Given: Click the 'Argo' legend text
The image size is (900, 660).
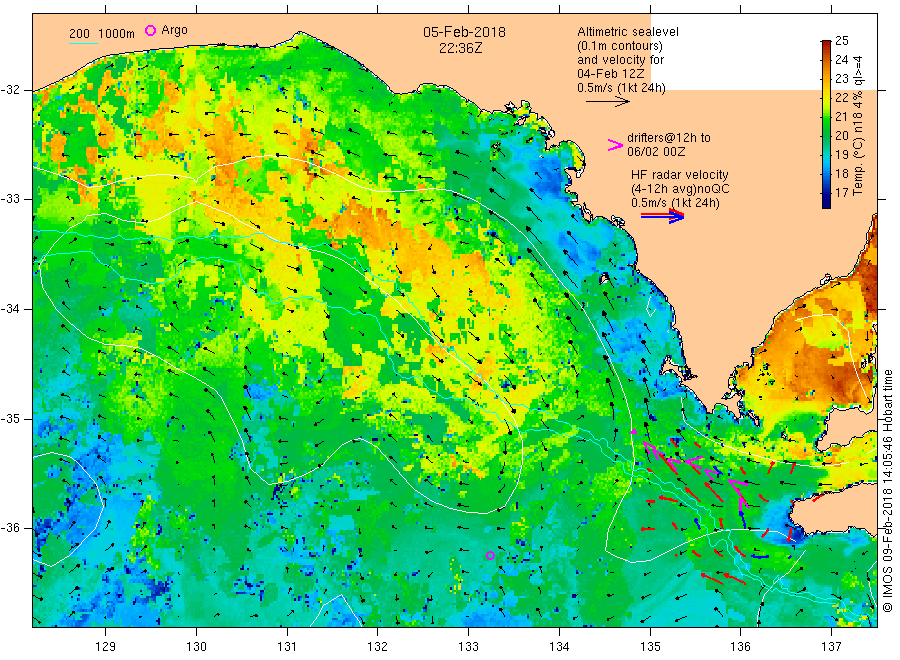Looking at the screenshot, I should click(x=174, y=30).
